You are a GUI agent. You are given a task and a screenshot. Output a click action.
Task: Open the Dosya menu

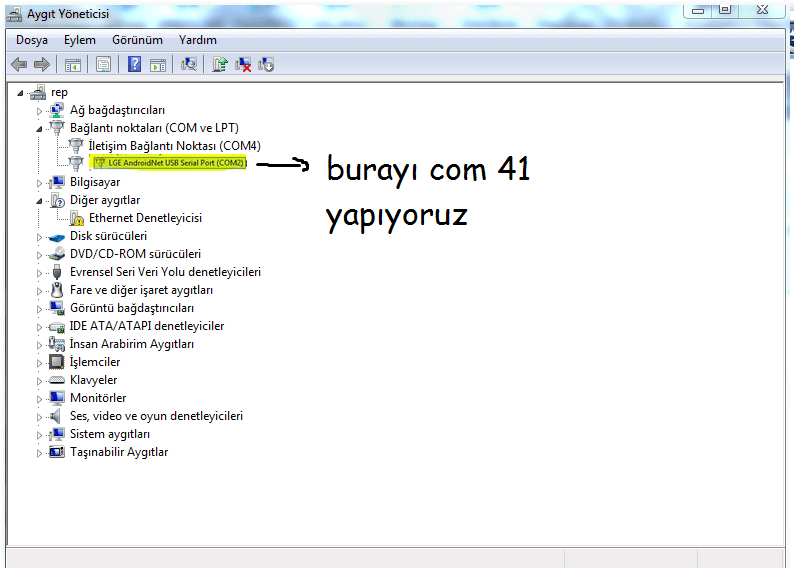[x=32, y=40]
